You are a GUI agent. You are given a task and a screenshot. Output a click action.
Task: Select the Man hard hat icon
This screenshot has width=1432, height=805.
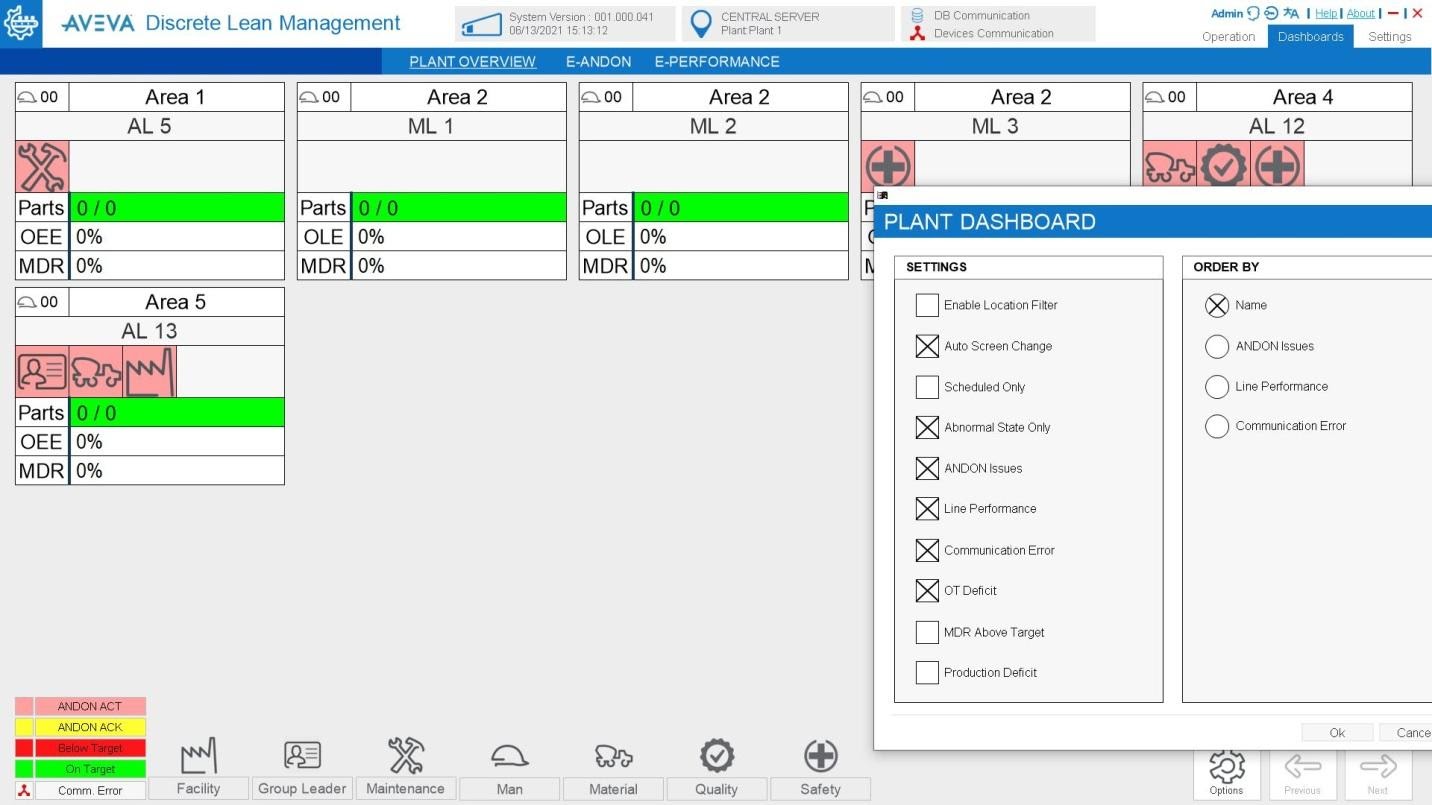pyautogui.click(x=509, y=757)
